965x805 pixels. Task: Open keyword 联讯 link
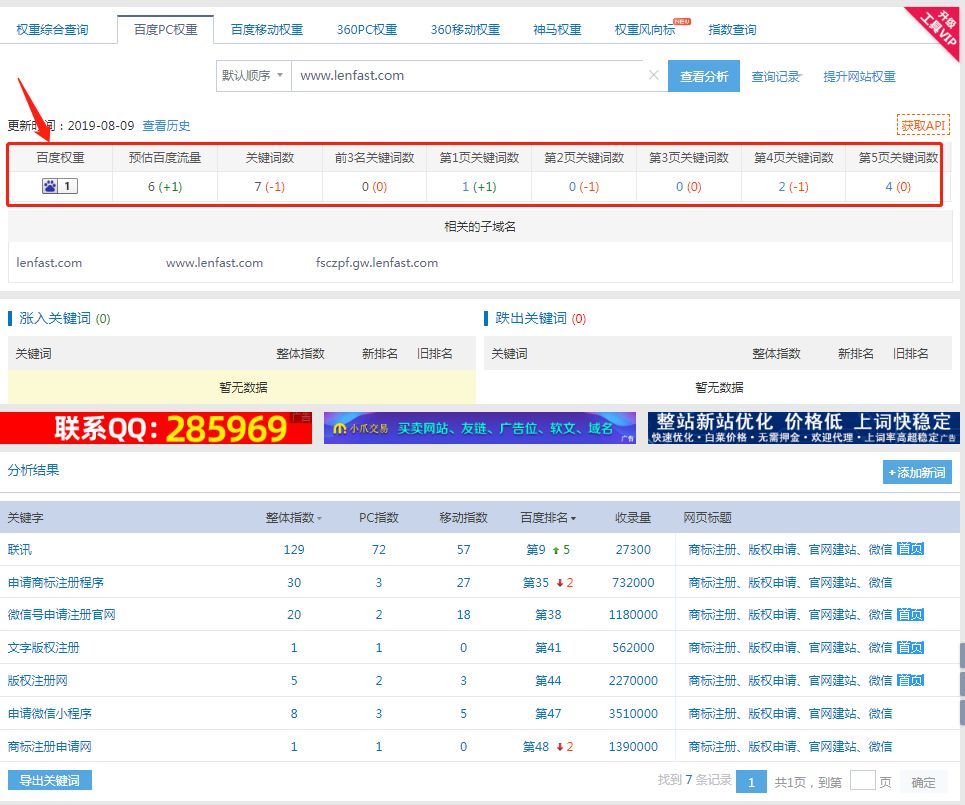[20, 550]
